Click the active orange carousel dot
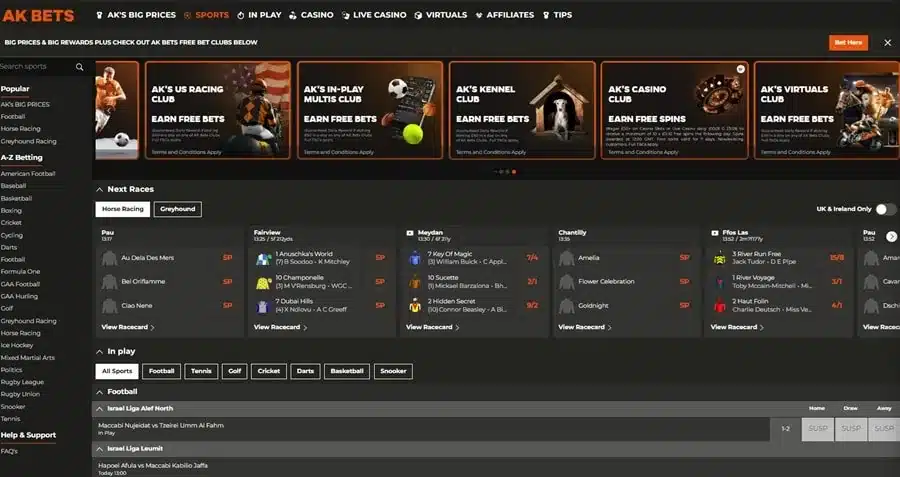This screenshot has width=900, height=477. click(x=514, y=172)
